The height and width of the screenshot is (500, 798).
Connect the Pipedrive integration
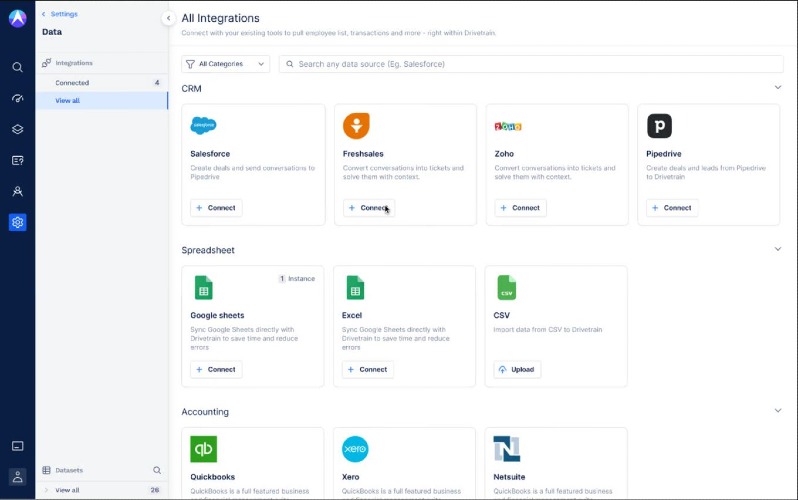coord(672,208)
